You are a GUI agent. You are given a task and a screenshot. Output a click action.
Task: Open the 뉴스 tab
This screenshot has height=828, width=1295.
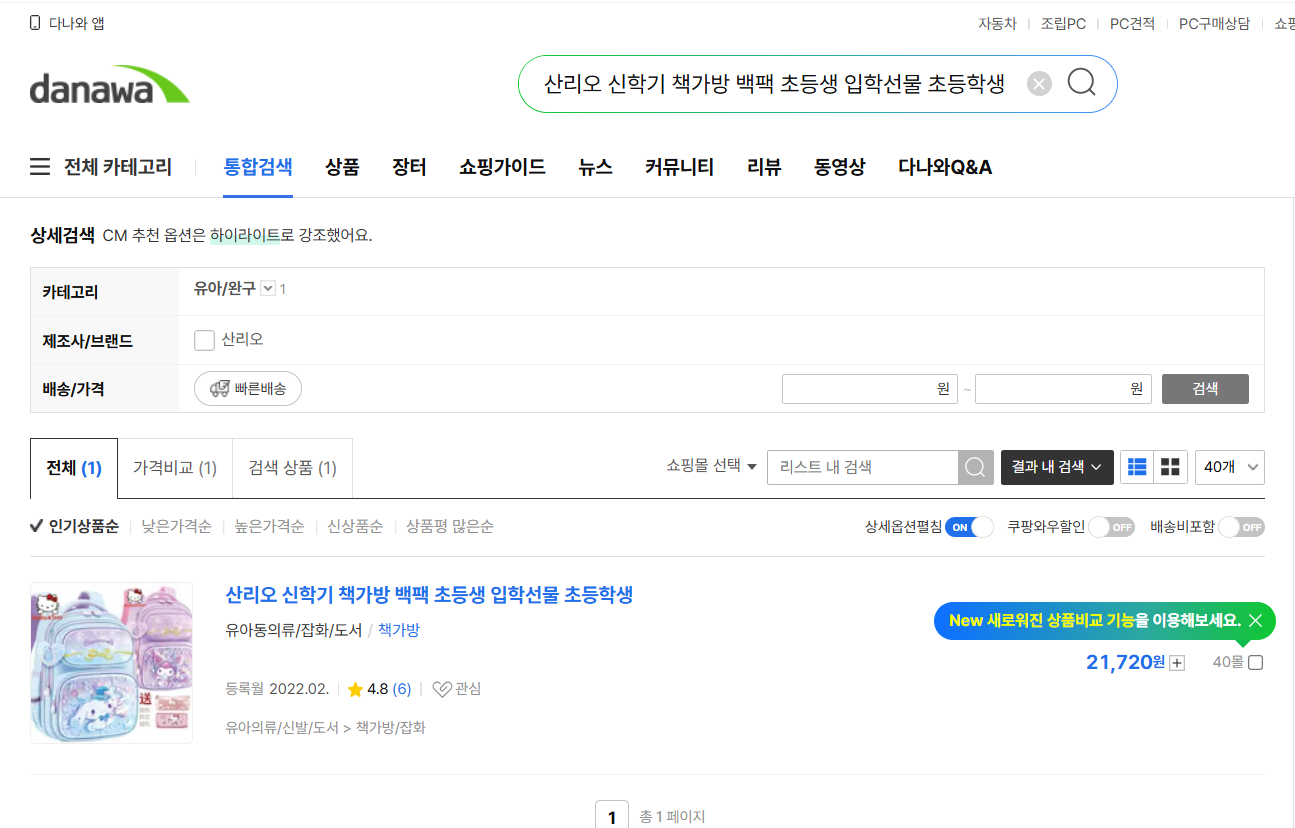595,167
